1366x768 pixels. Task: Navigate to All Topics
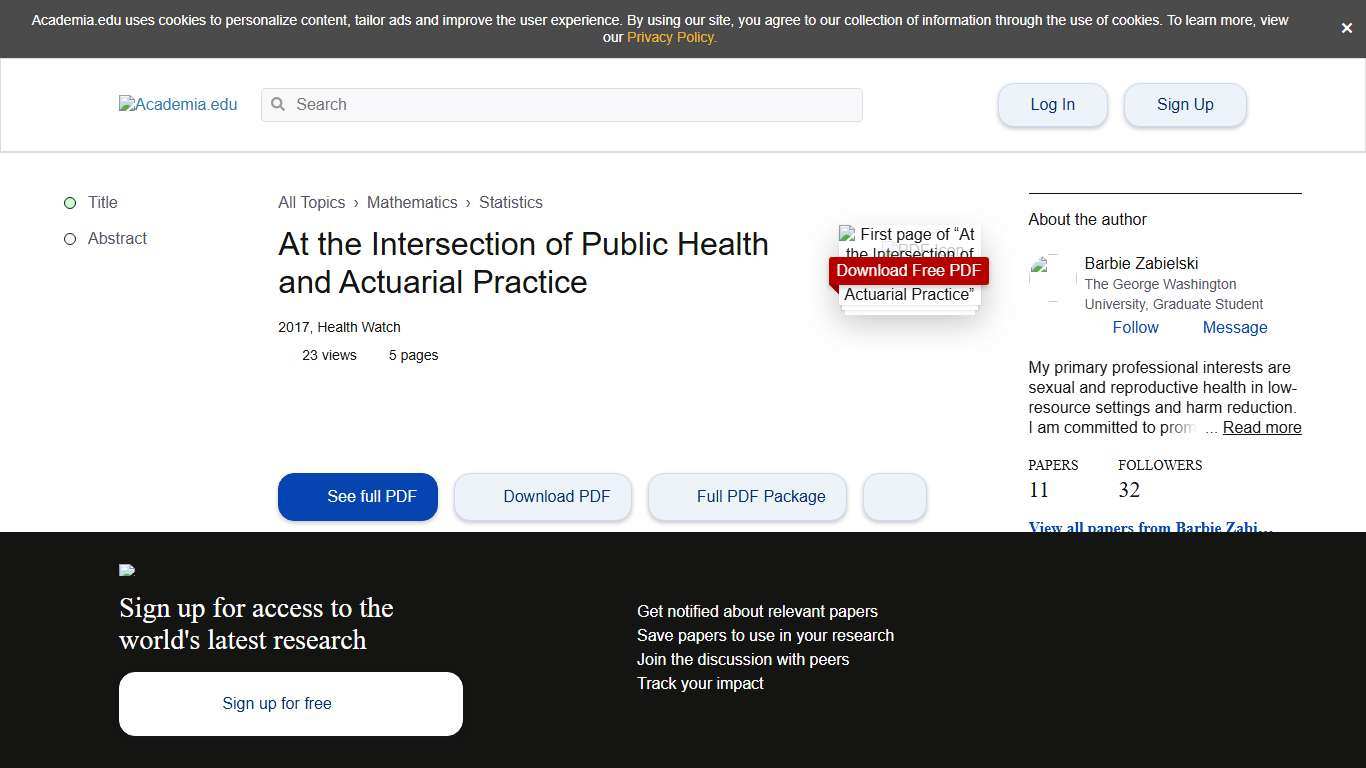click(x=311, y=202)
